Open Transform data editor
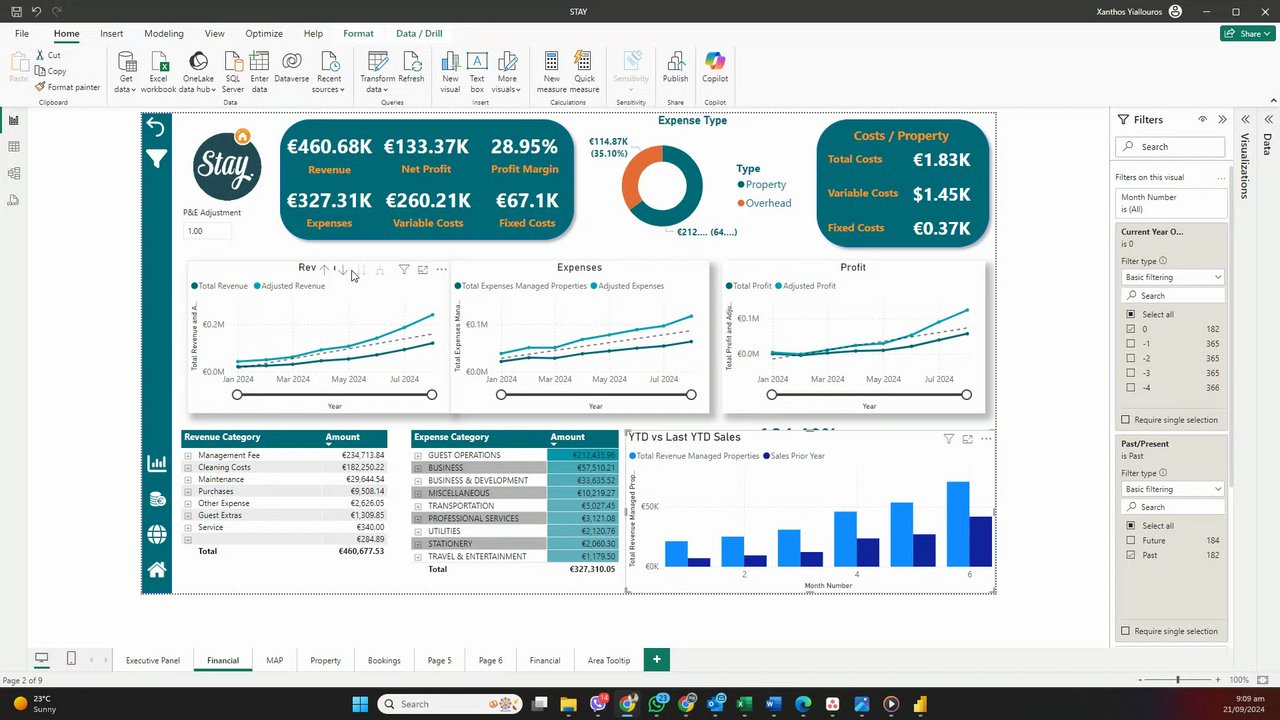Screen dimensions: 1280x720 377,72
